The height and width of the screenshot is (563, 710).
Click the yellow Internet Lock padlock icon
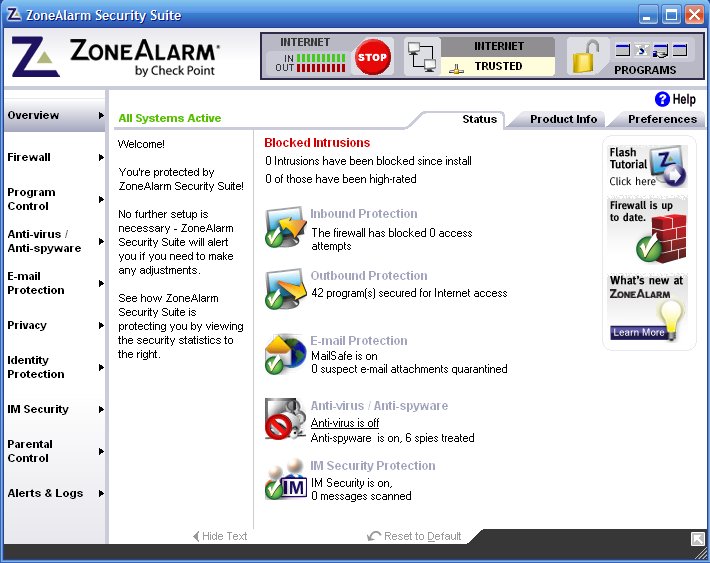(x=585, y=57)
